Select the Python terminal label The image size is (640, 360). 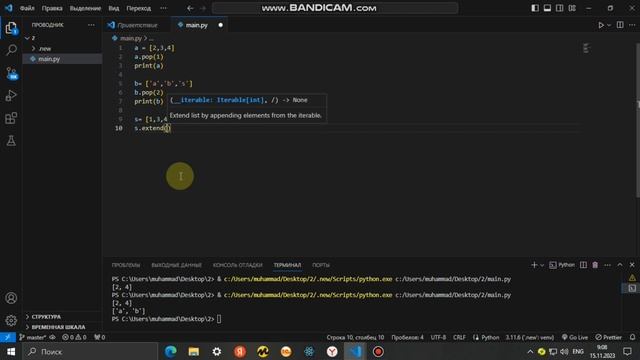click(562, 265)
